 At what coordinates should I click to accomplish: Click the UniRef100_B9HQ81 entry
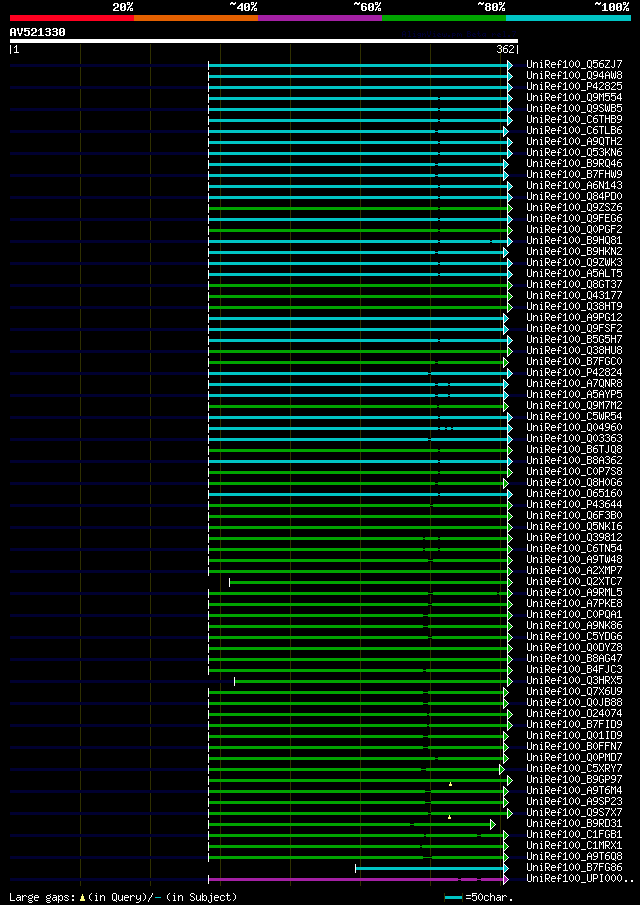click(x=574, y=241)
